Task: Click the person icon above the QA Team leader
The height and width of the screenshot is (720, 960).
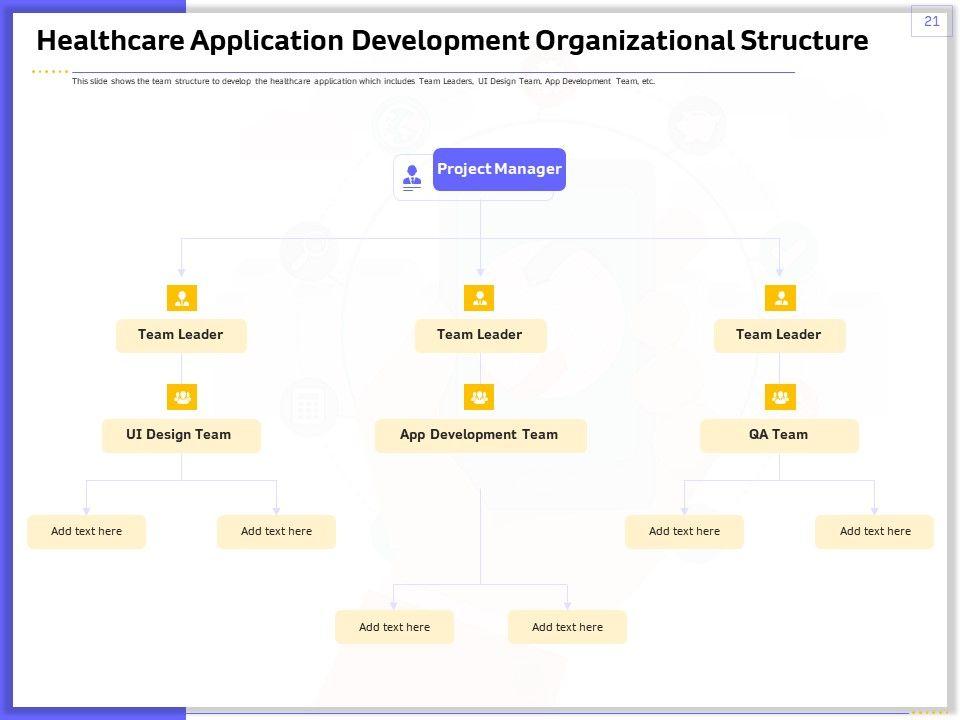Action: [780, 298]
